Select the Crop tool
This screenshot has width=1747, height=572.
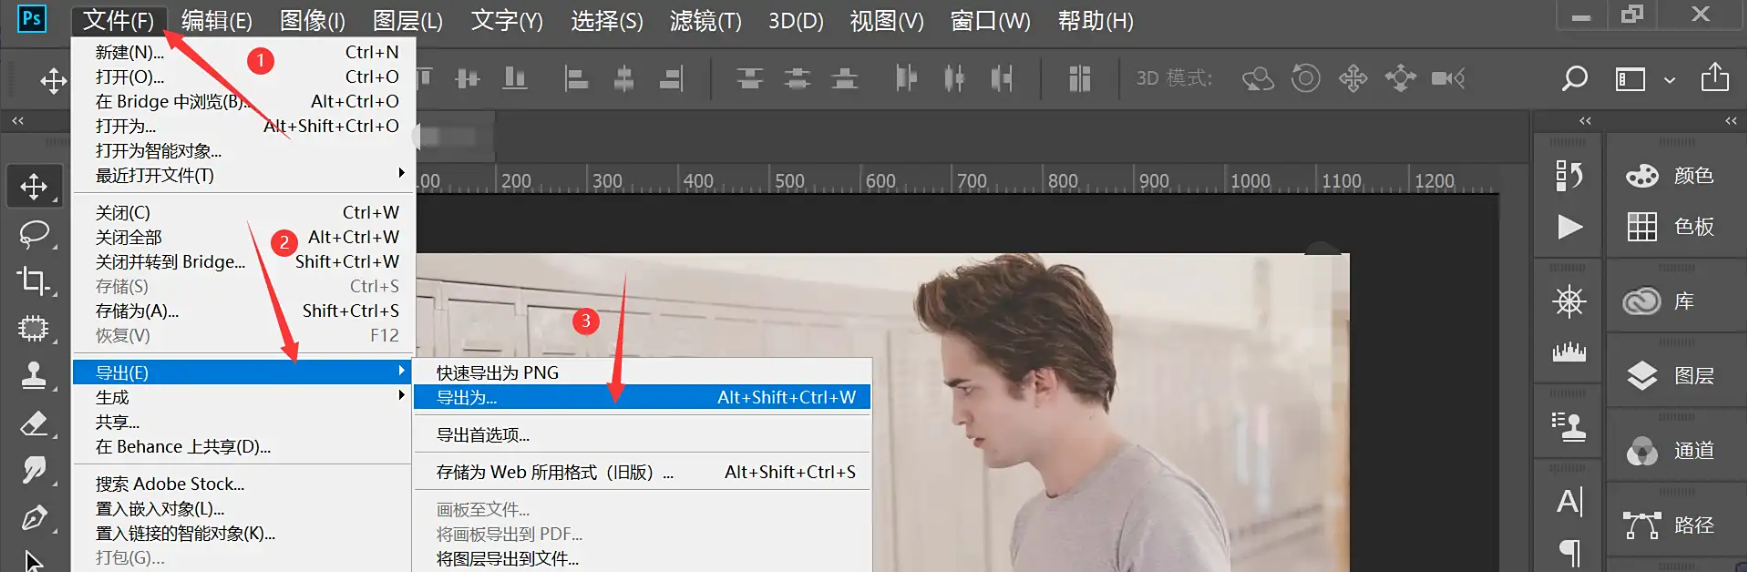point(34,281)
